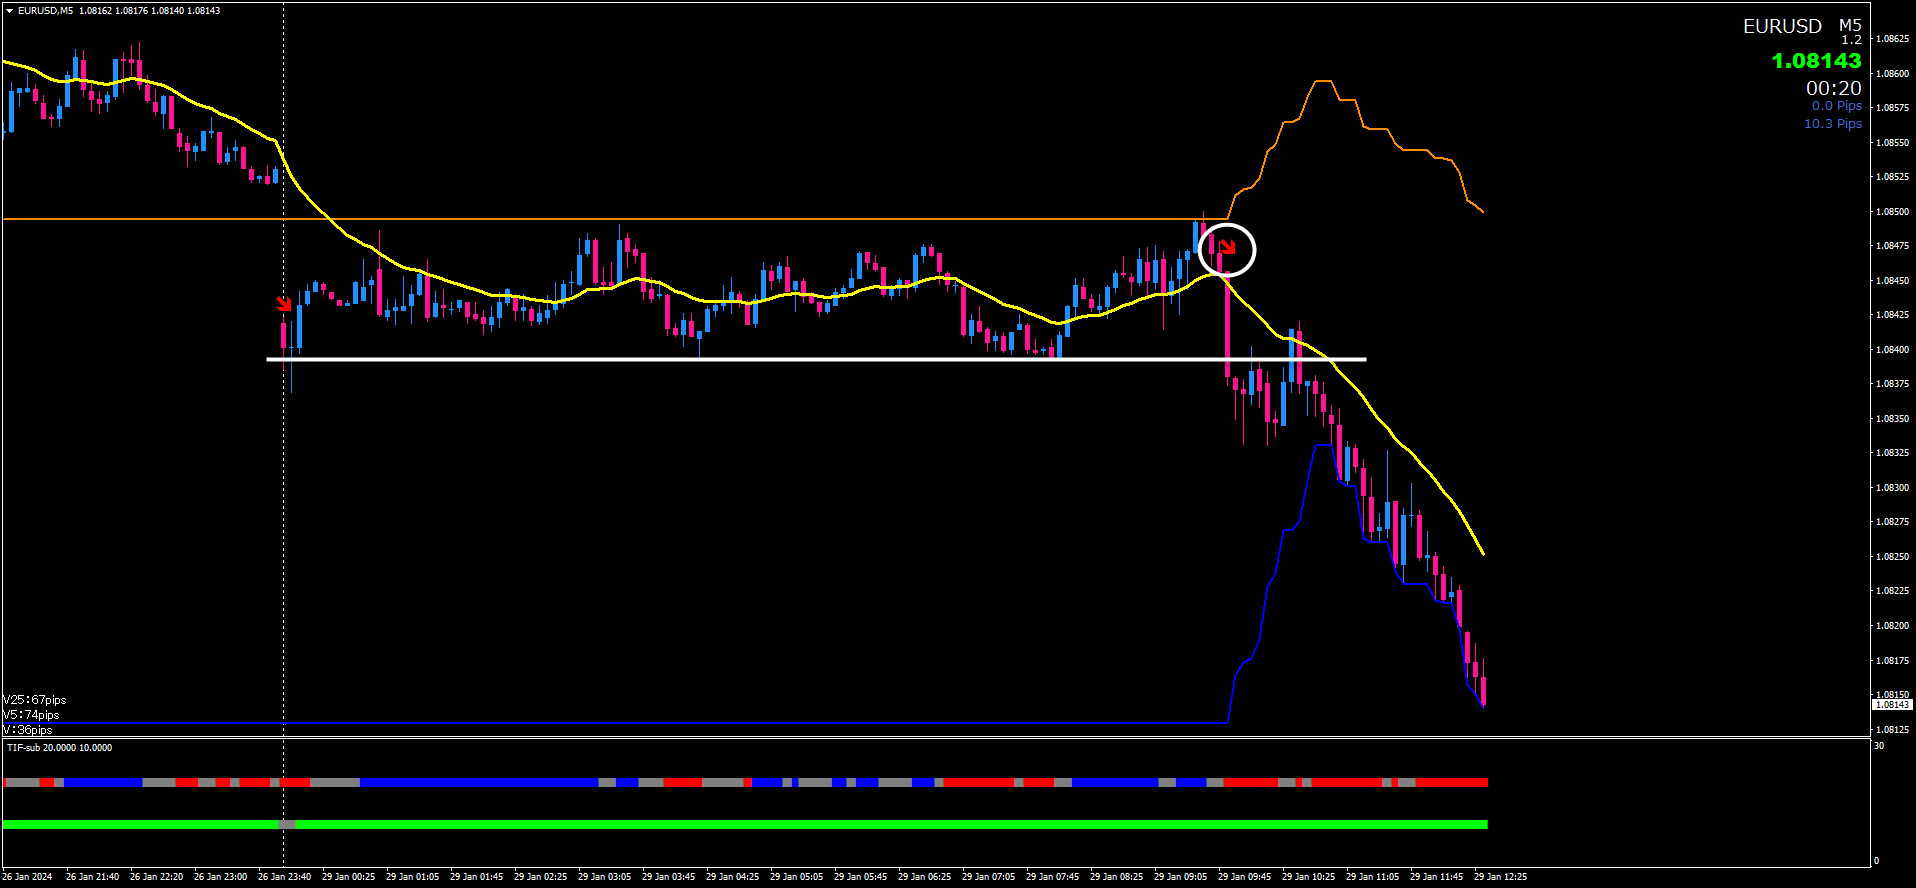1916x888 pixels.
Task: Click 29 Jan 07:05 on the time axis
Action: point(988,877)
